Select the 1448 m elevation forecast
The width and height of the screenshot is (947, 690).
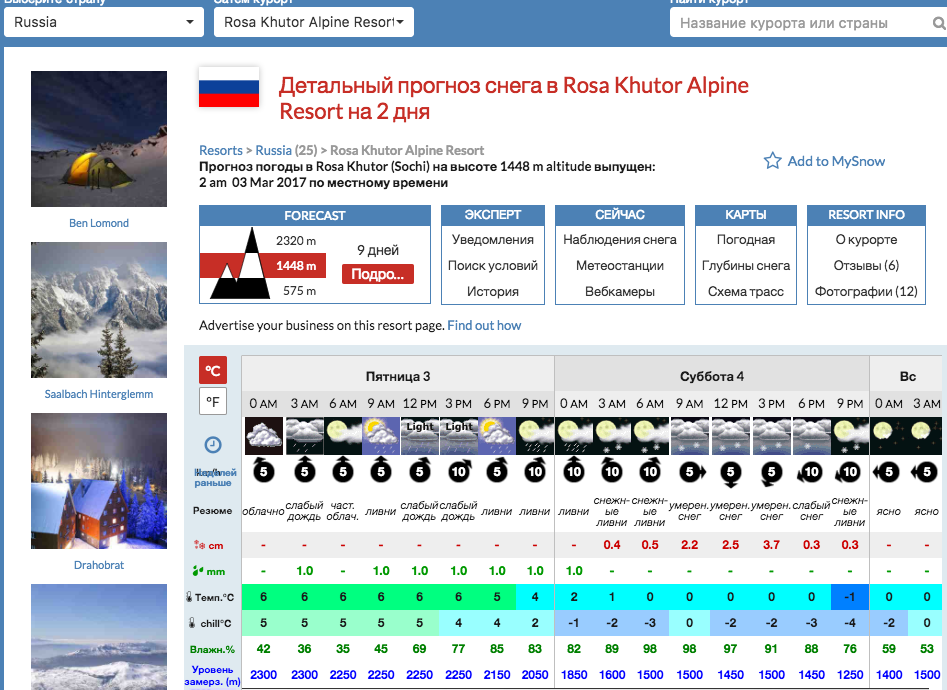point(296,266)
